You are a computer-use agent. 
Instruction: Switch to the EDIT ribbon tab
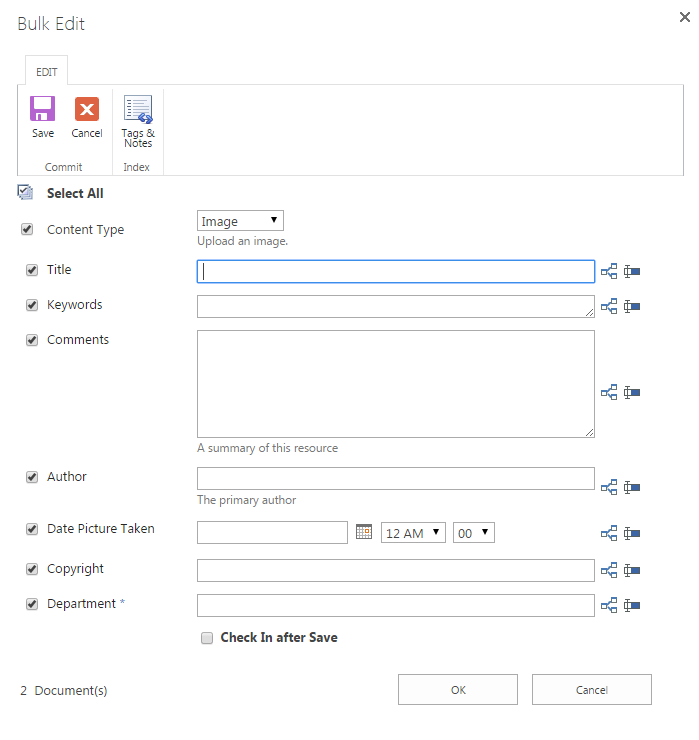pyautogui.click(x=46, y=72)
